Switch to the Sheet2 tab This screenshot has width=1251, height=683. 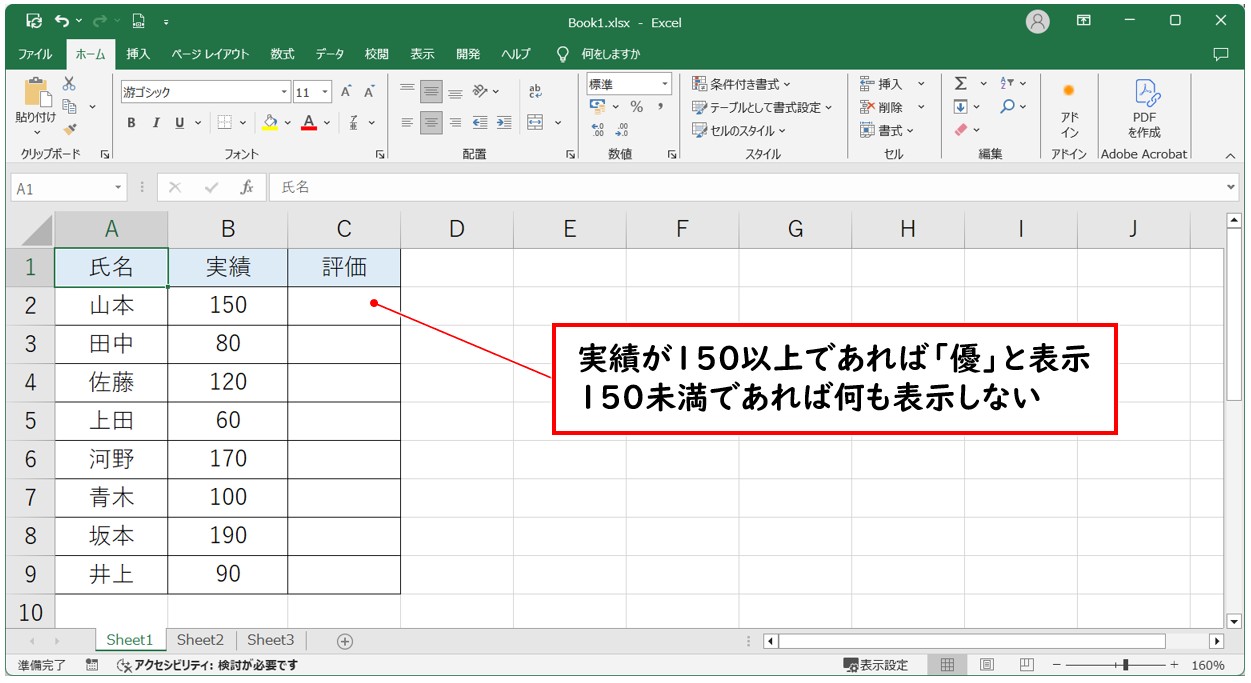200,640
